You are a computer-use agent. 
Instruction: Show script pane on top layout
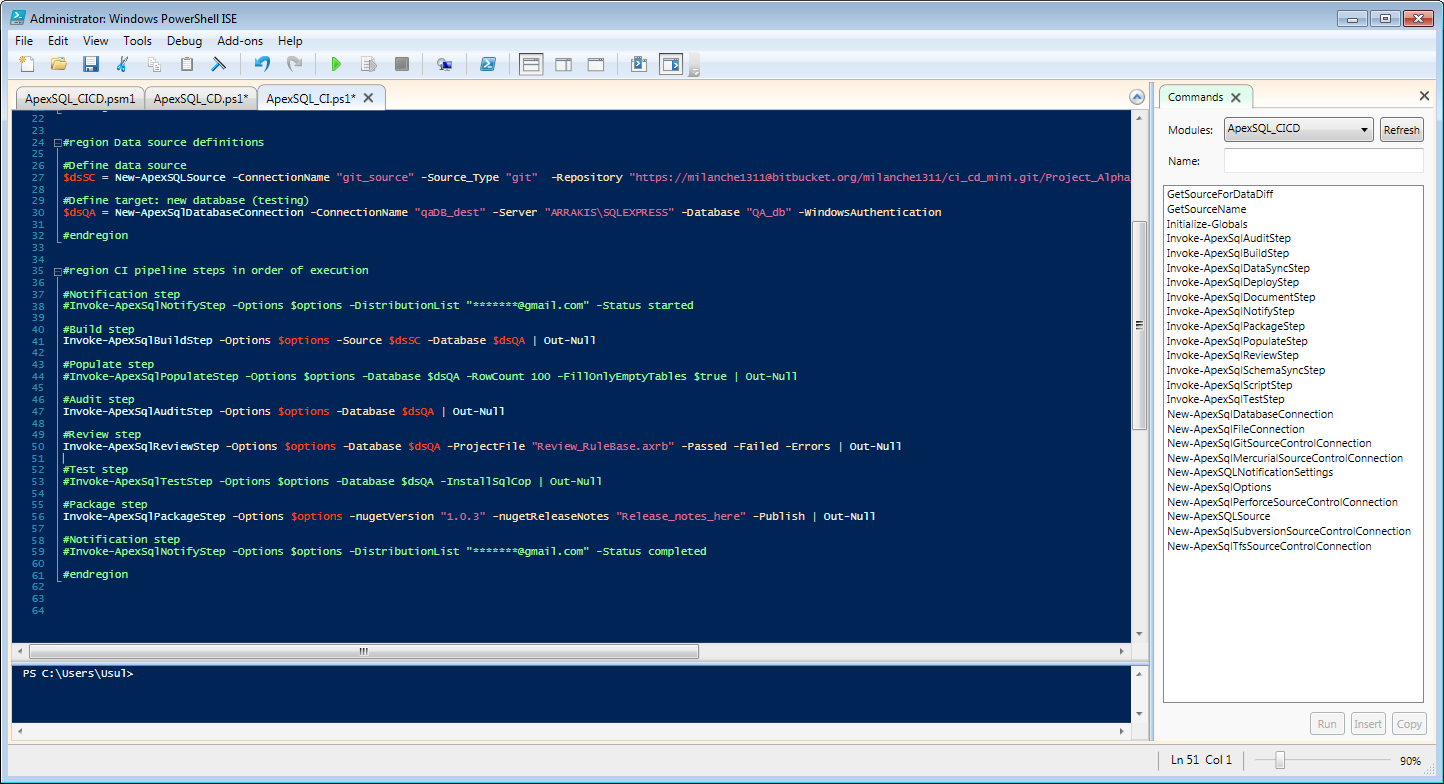(531, 64)
